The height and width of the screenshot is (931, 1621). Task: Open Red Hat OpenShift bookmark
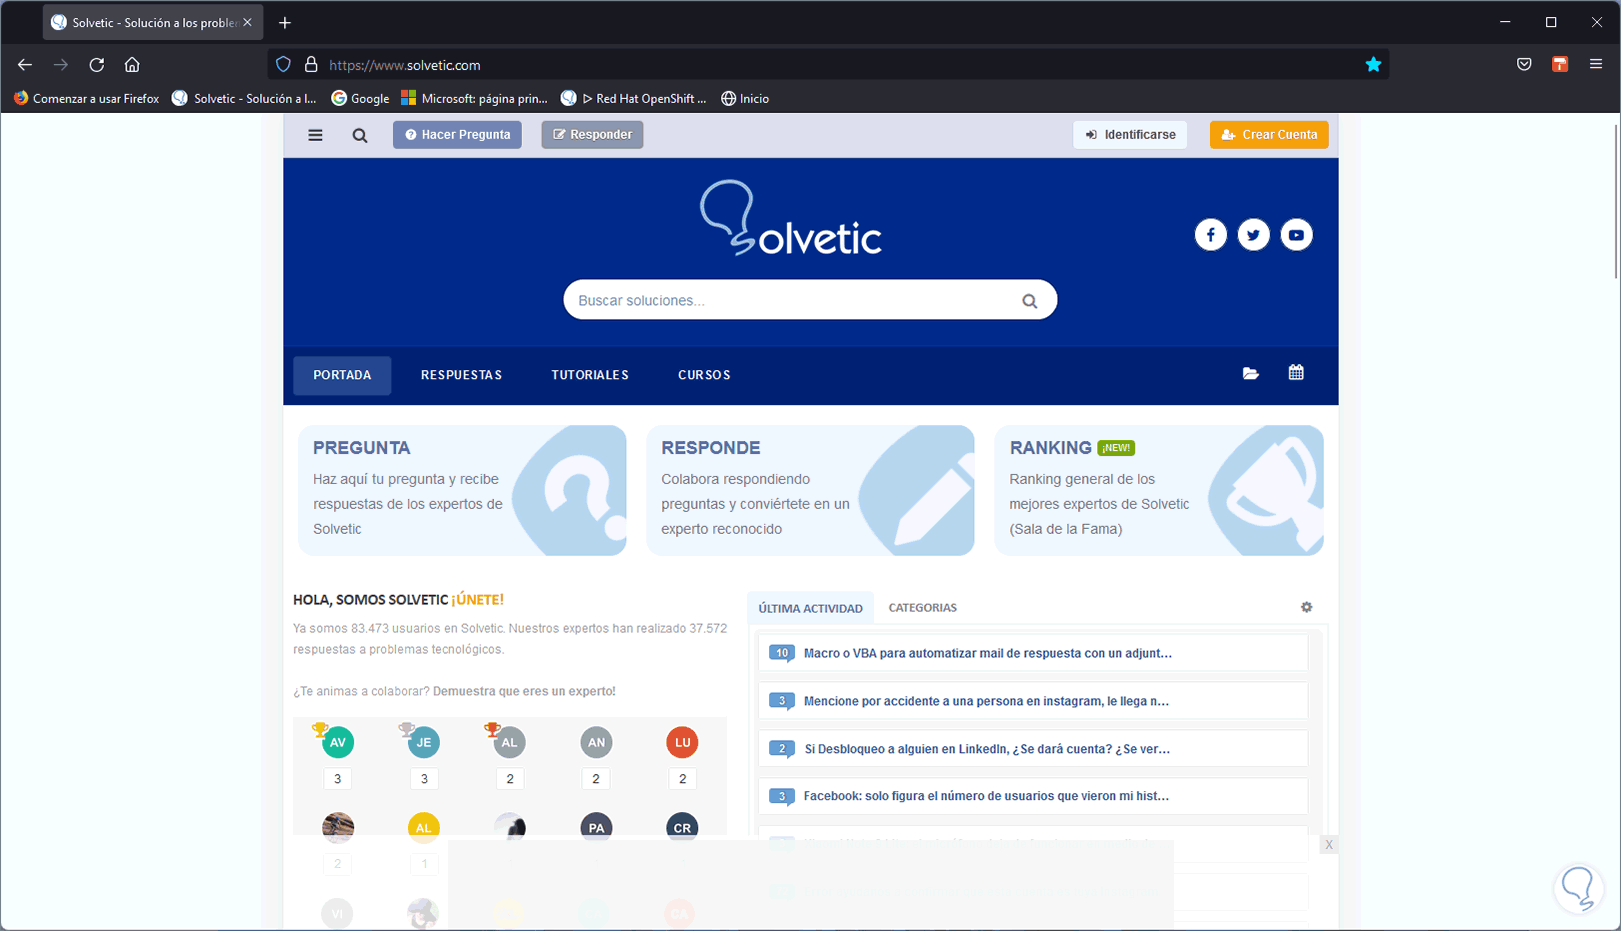point(634,98)
